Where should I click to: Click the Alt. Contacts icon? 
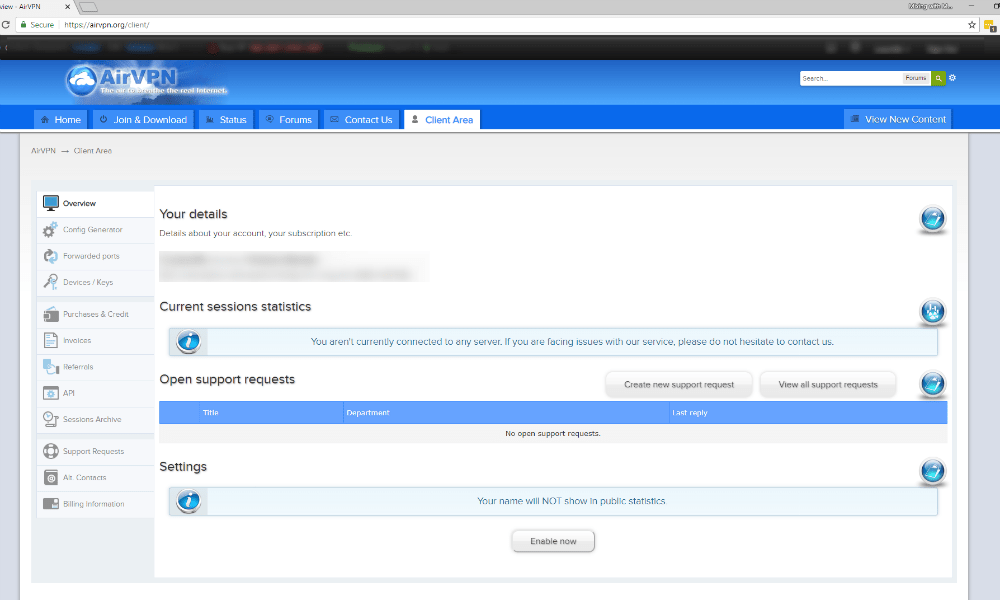pyautogui.click(x=50, y=477)
